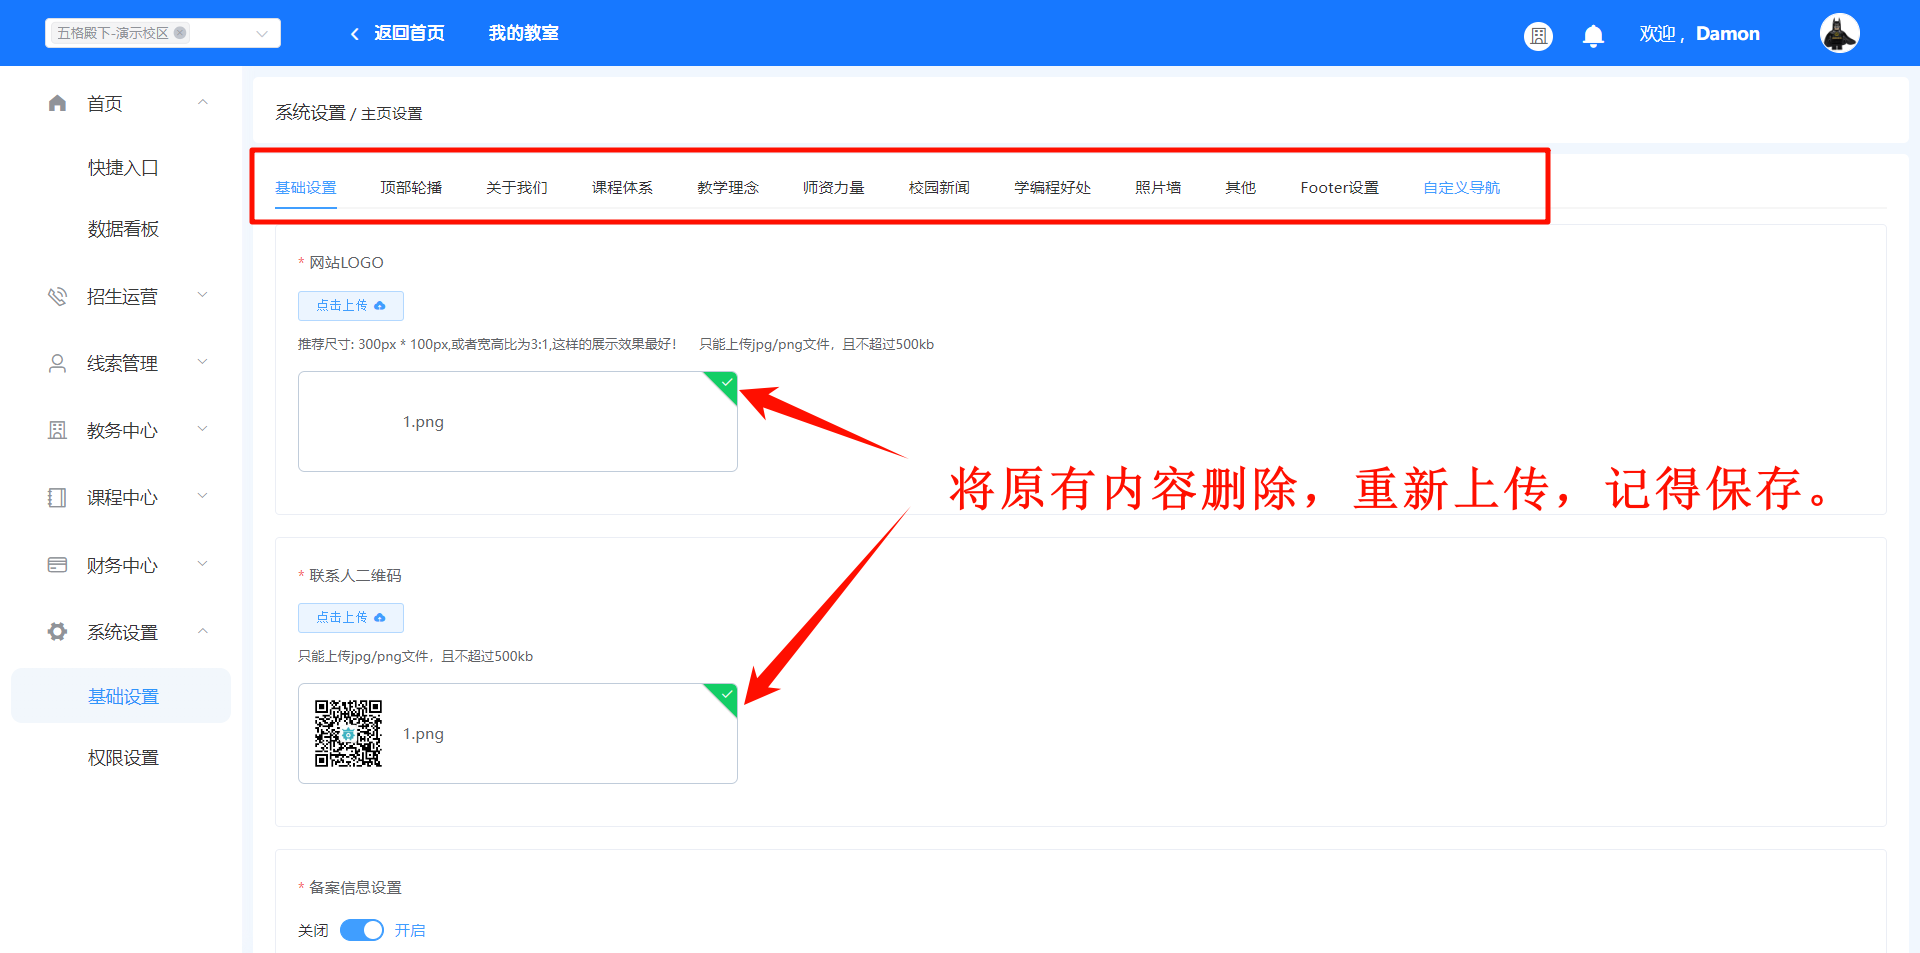Select the 其他 tab

point(1241,188)
